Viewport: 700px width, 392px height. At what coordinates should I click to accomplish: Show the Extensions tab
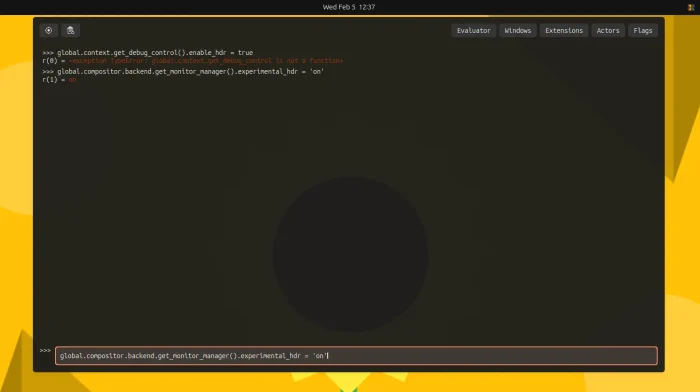[564, 30]
